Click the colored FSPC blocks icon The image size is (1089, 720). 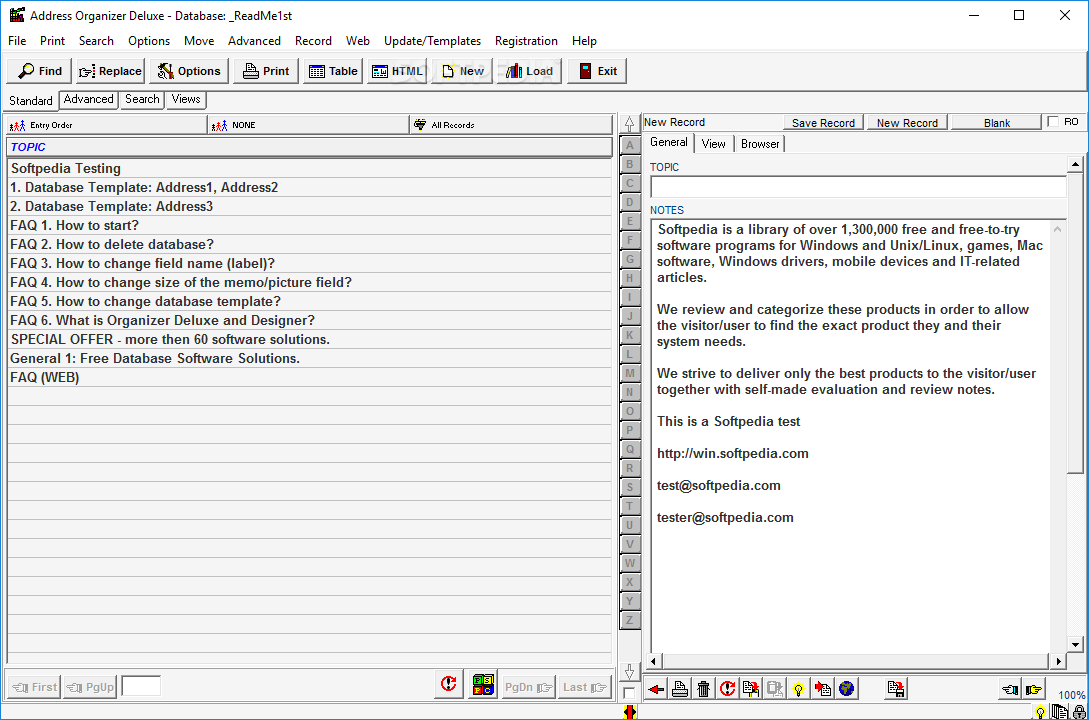[483, 685]
